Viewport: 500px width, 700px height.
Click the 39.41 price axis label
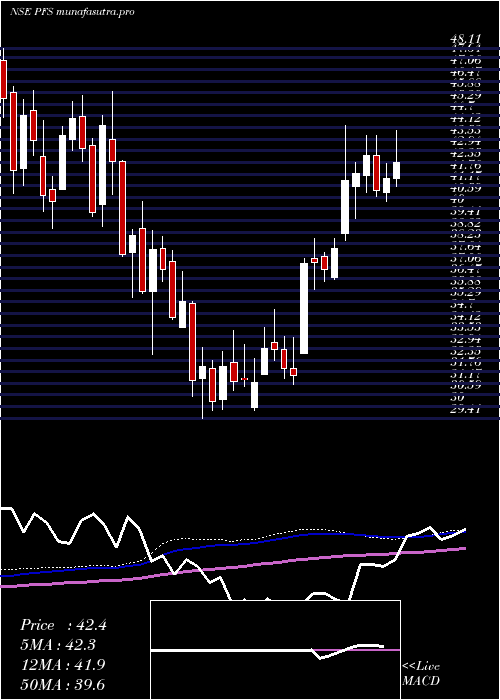465,212
